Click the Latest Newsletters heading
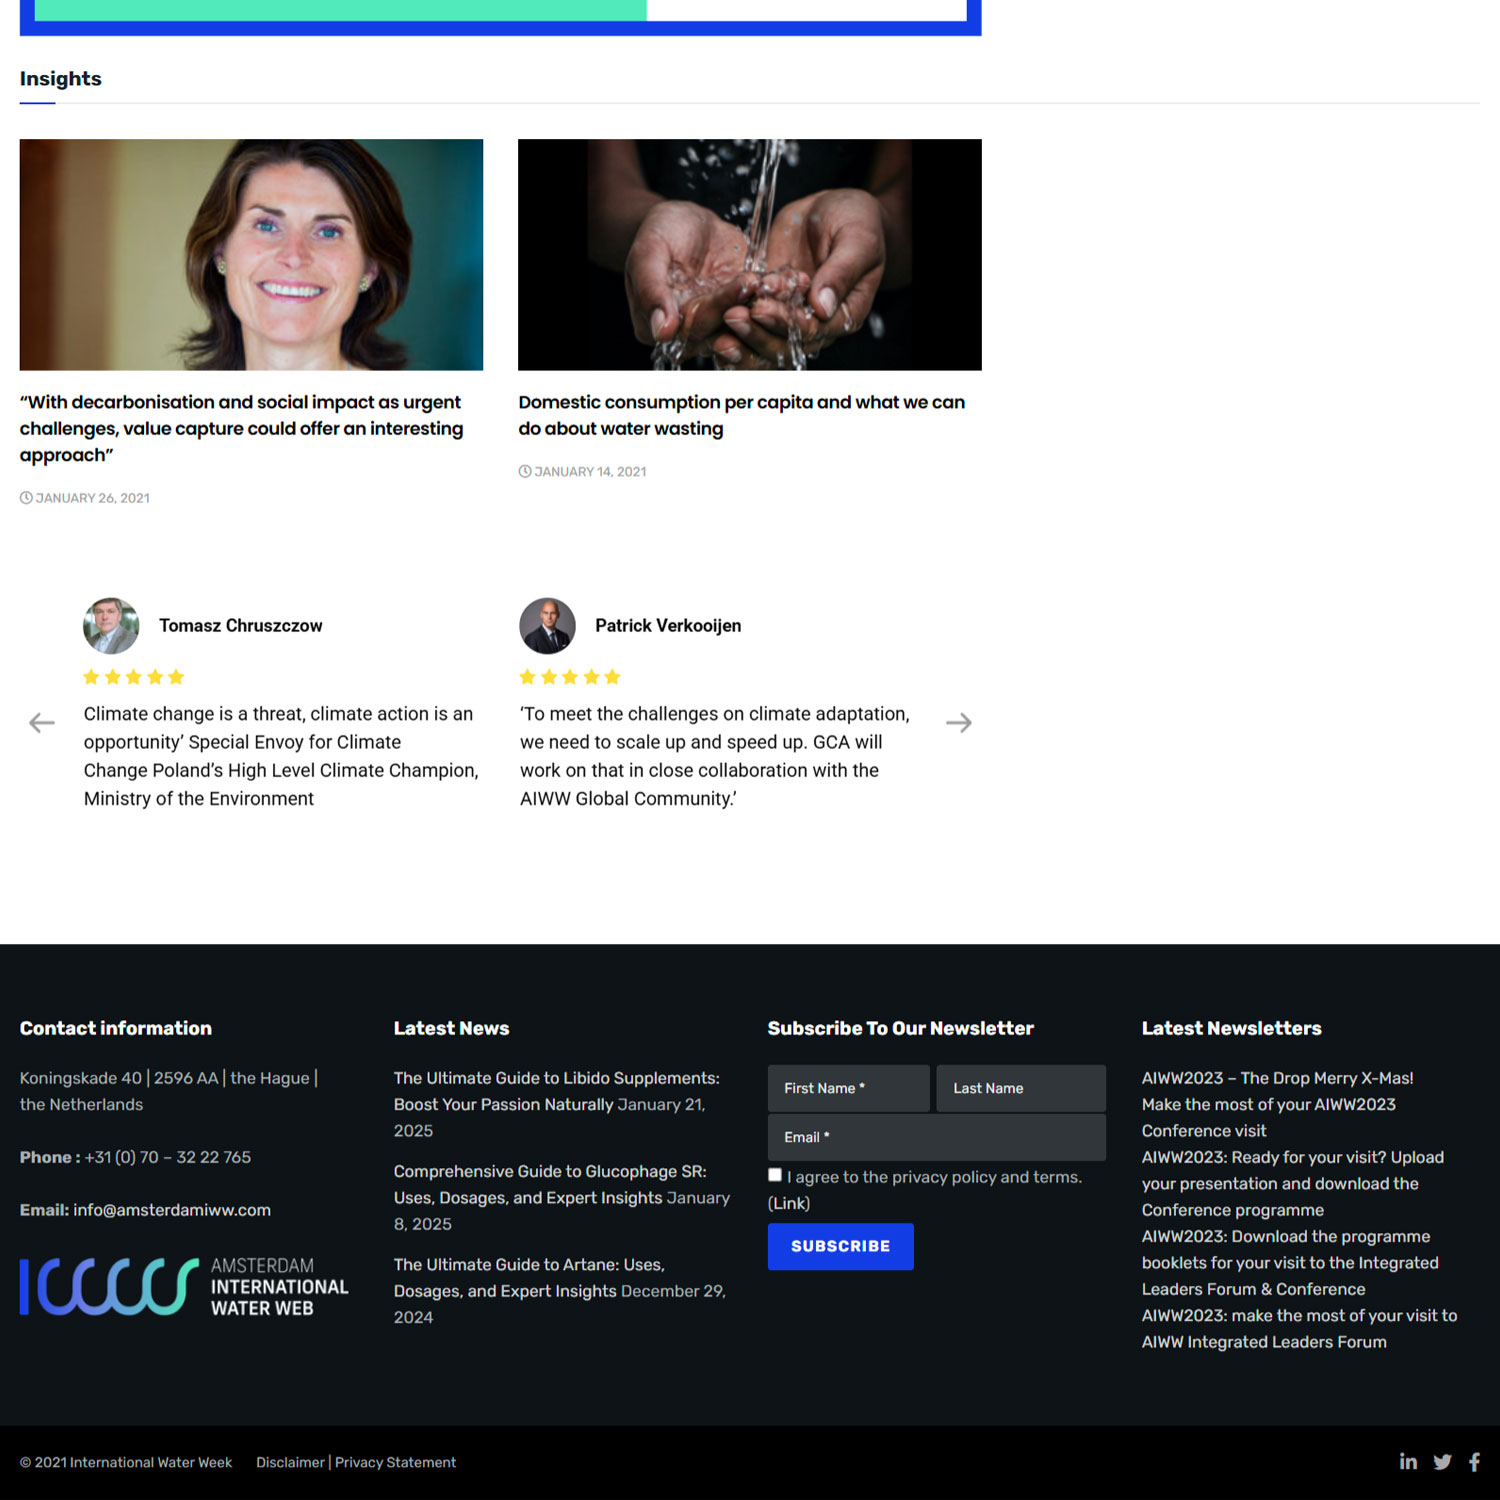This screenshot has width=1500, height=1500. coord(1232,1028)
